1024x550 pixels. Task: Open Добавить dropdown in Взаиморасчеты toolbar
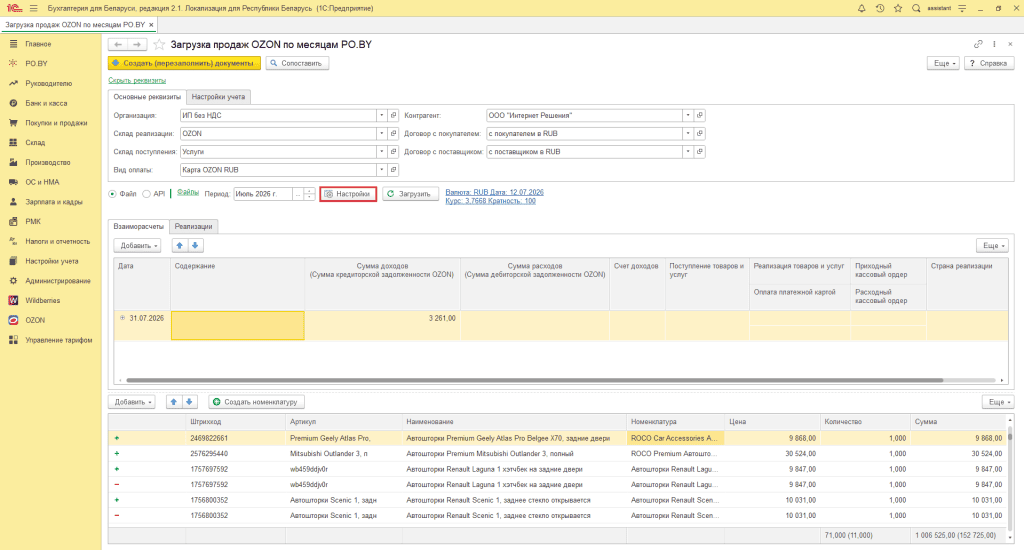137,246
